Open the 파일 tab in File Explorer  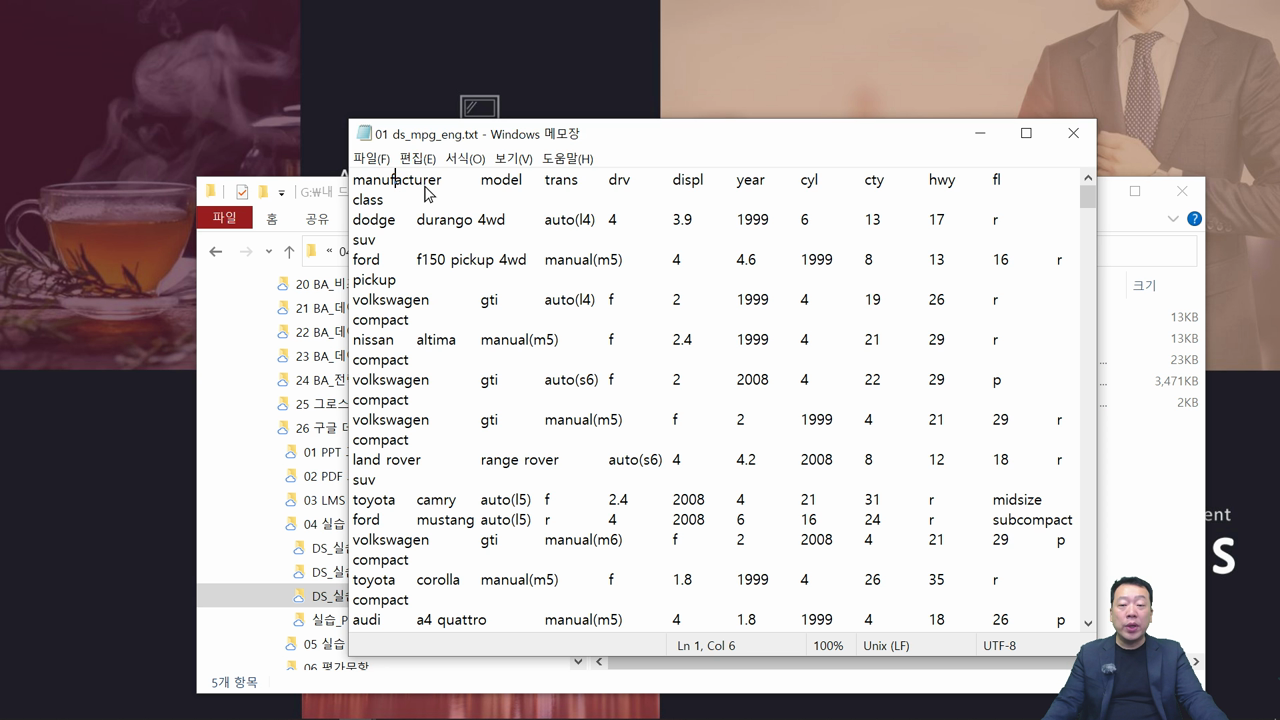pos(224,218)
